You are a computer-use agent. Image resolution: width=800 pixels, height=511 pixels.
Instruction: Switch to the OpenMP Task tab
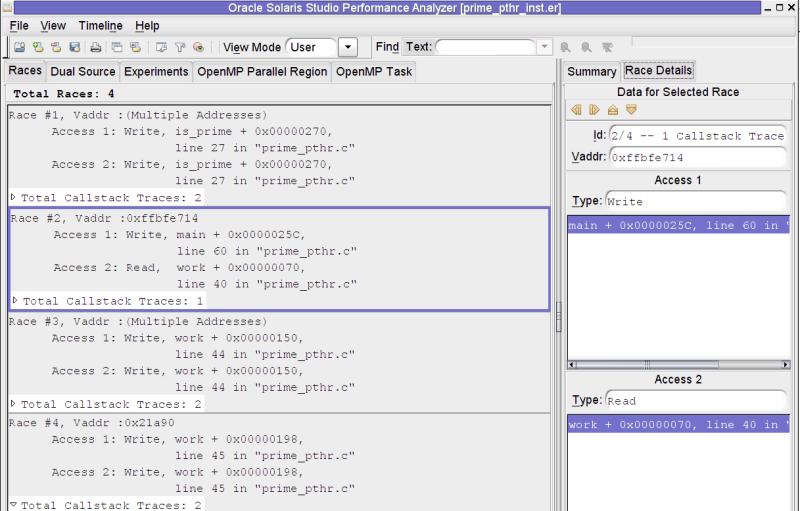tap(373, 71)
